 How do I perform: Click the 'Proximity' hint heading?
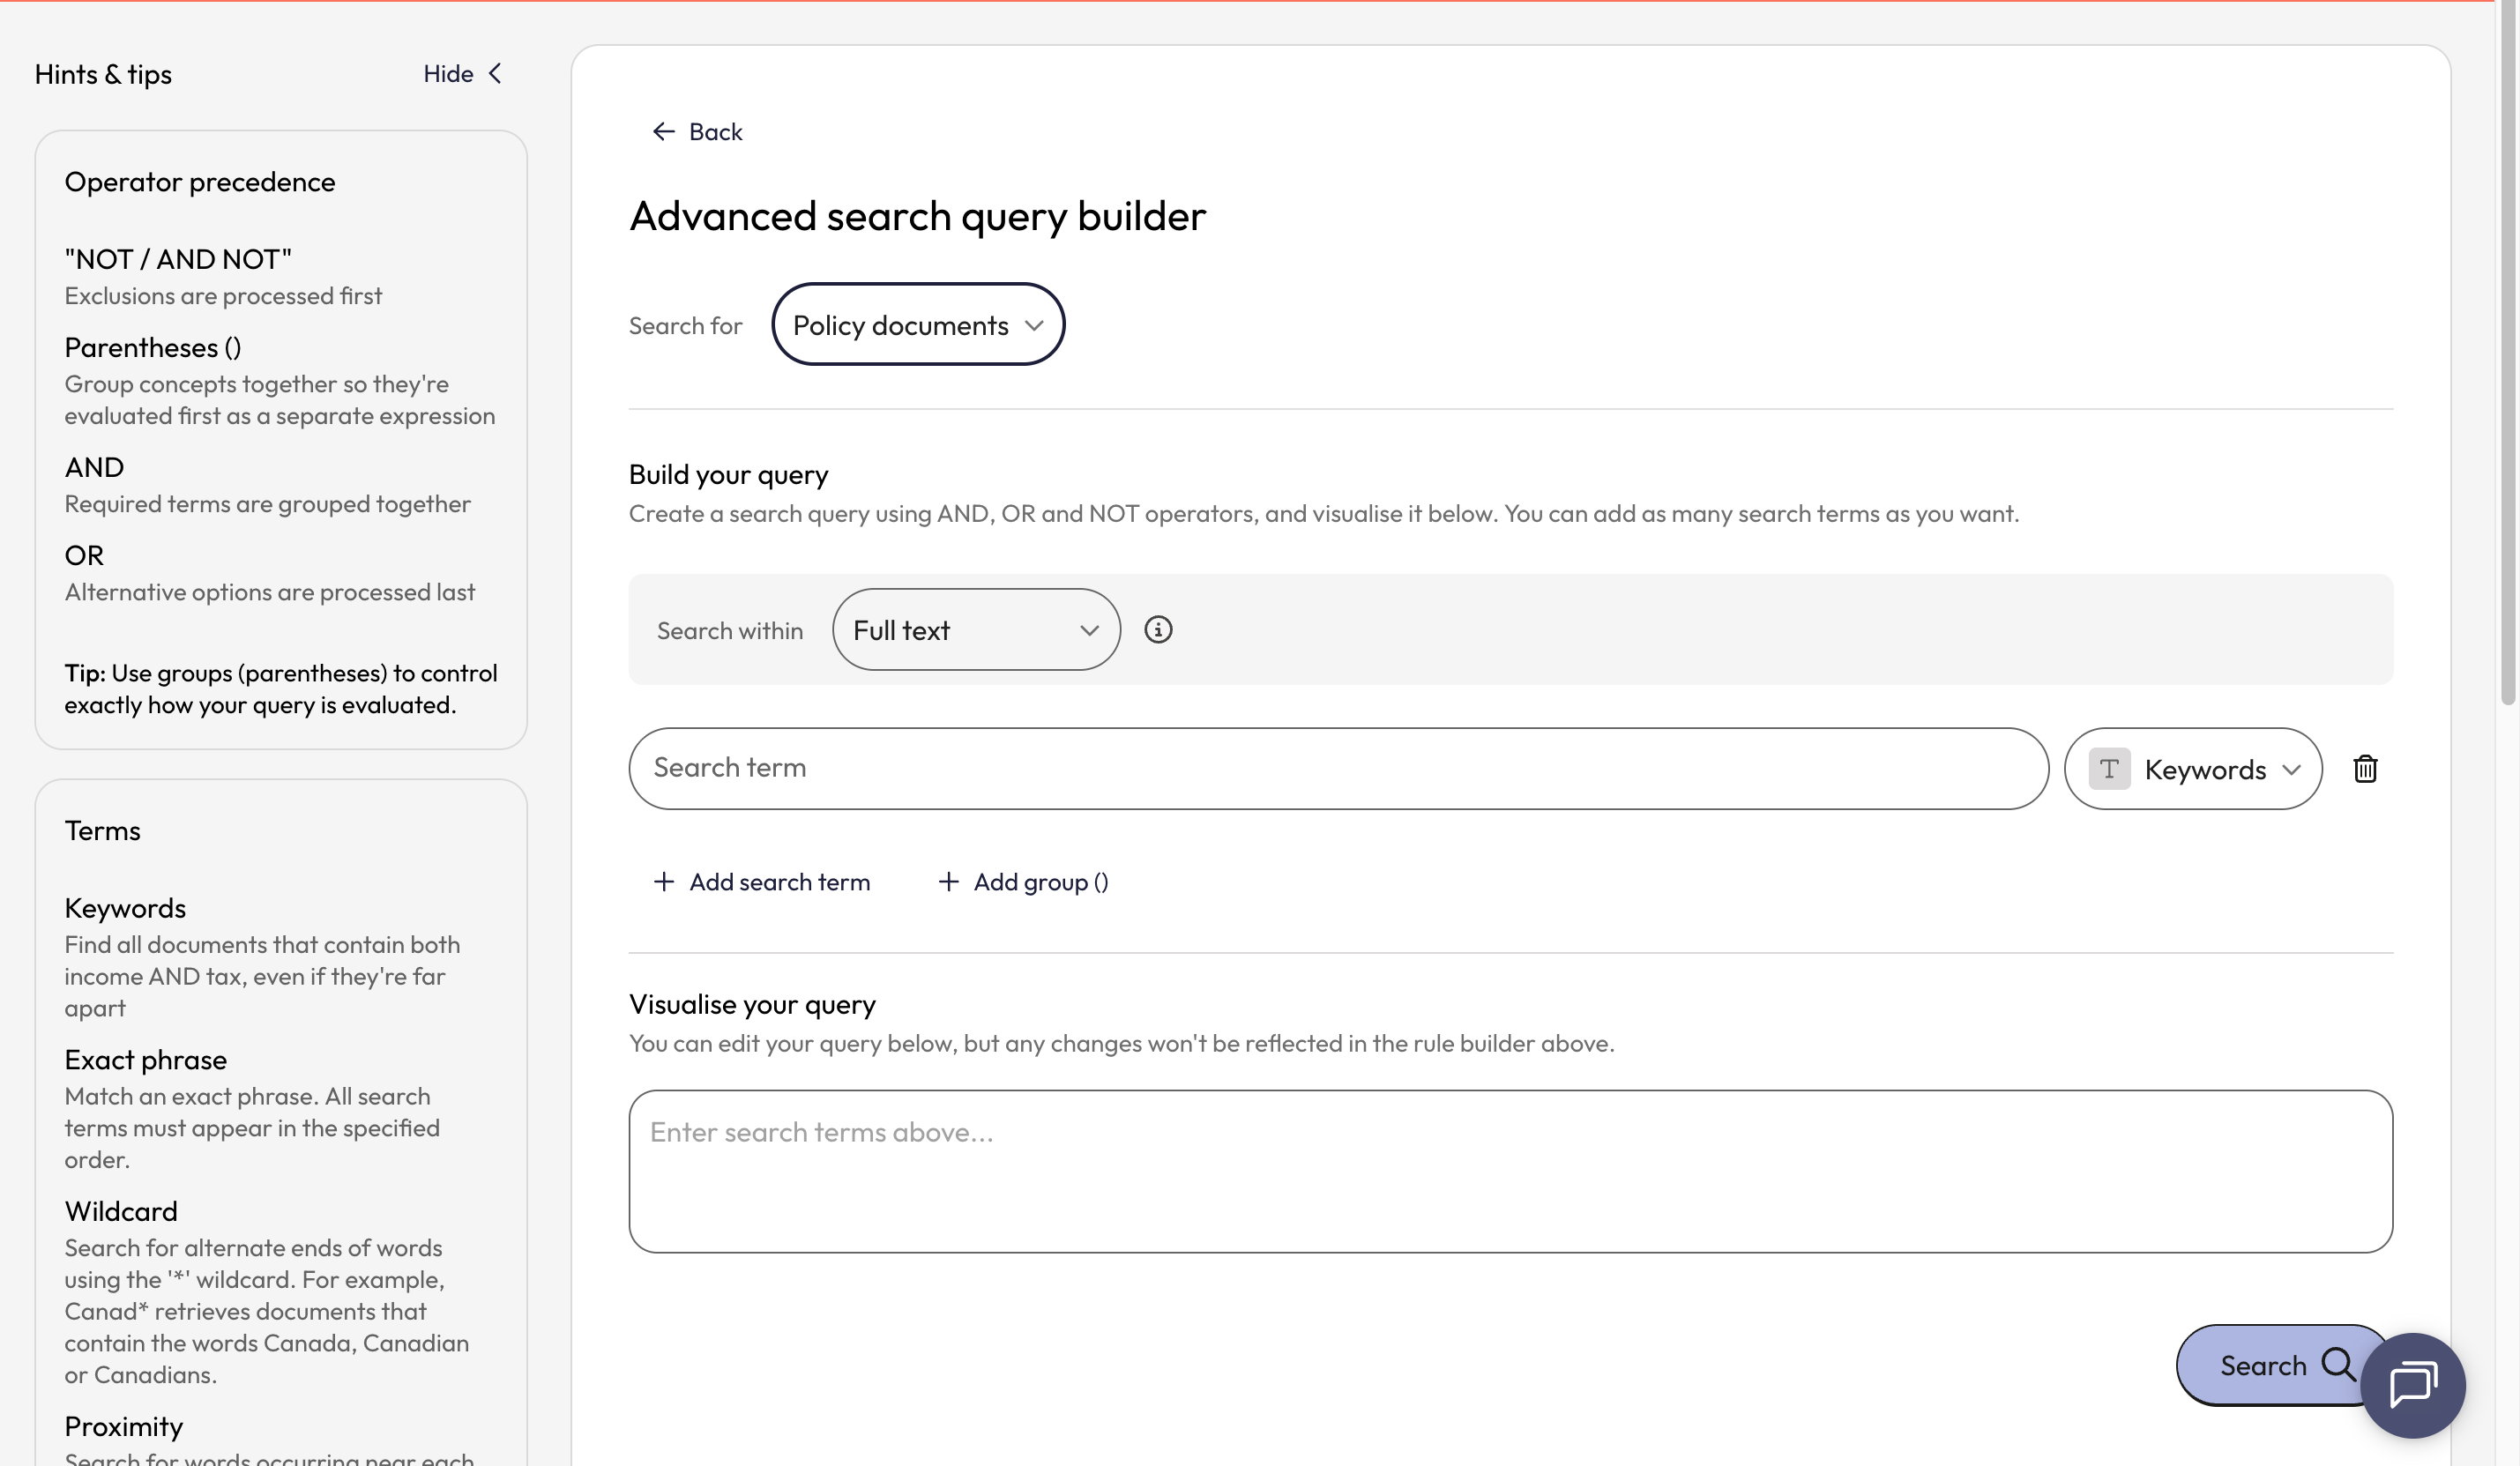pyautogui.click(x=124, y=1426)
